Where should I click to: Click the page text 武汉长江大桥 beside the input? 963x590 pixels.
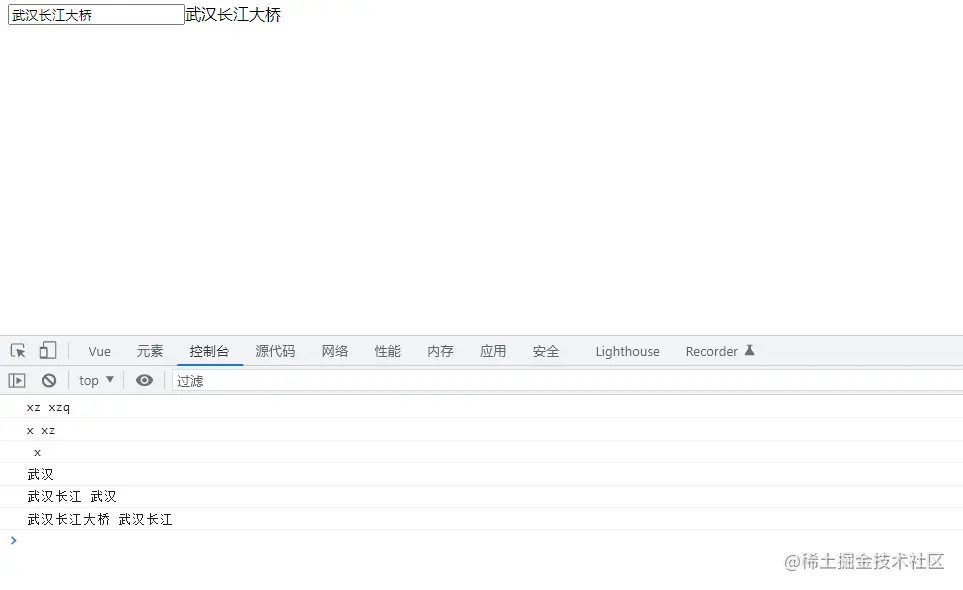(233, 15)
